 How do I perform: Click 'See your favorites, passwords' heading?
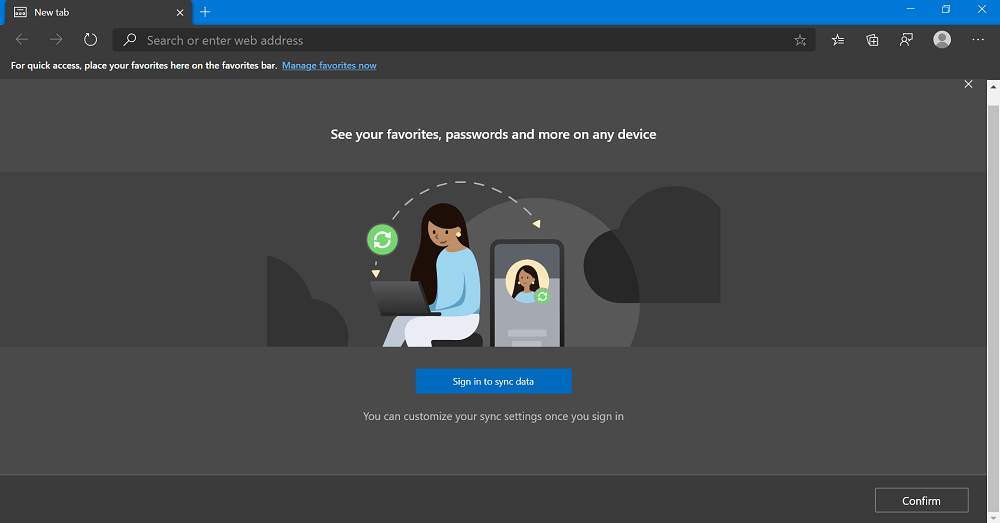click(493, 134)
